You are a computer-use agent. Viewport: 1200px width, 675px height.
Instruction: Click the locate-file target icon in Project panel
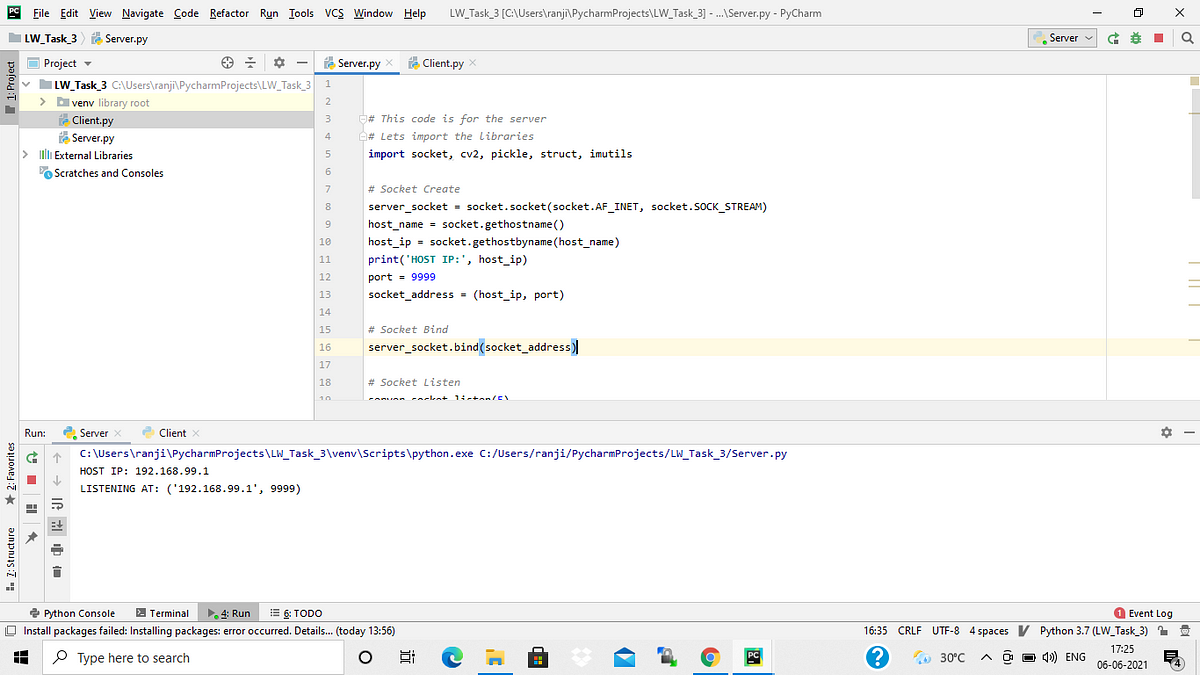point(227,63)
